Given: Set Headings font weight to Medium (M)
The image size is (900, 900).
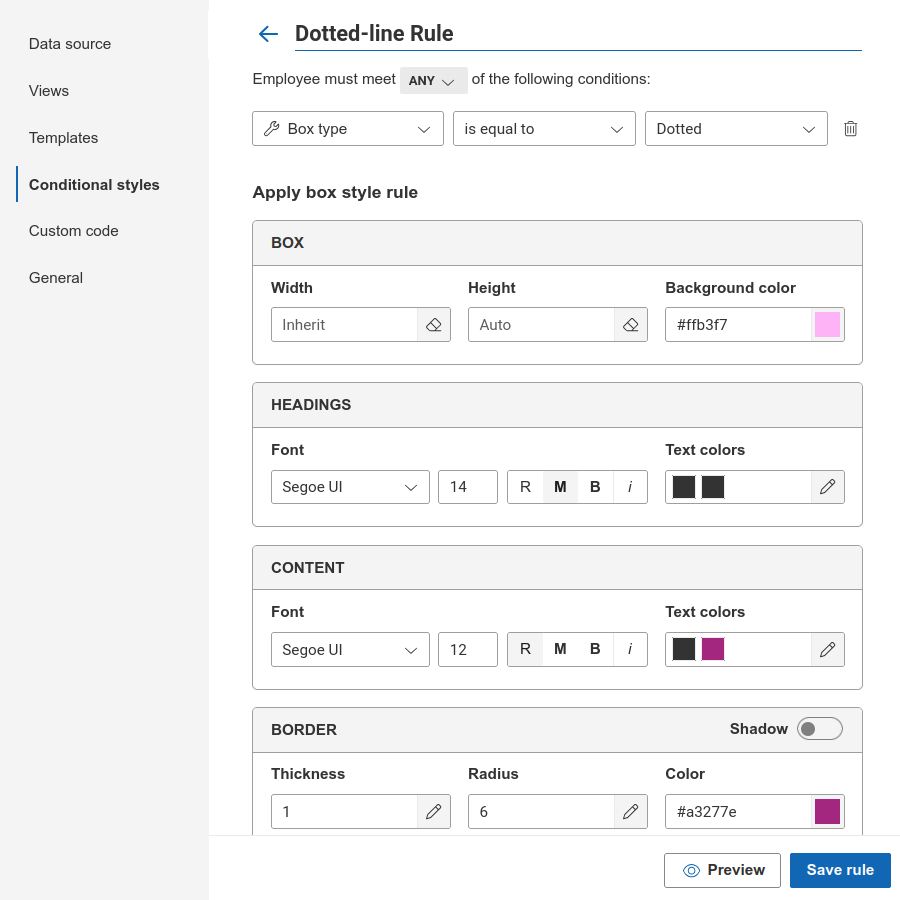Looking at the screenshot, I should 560,487.
